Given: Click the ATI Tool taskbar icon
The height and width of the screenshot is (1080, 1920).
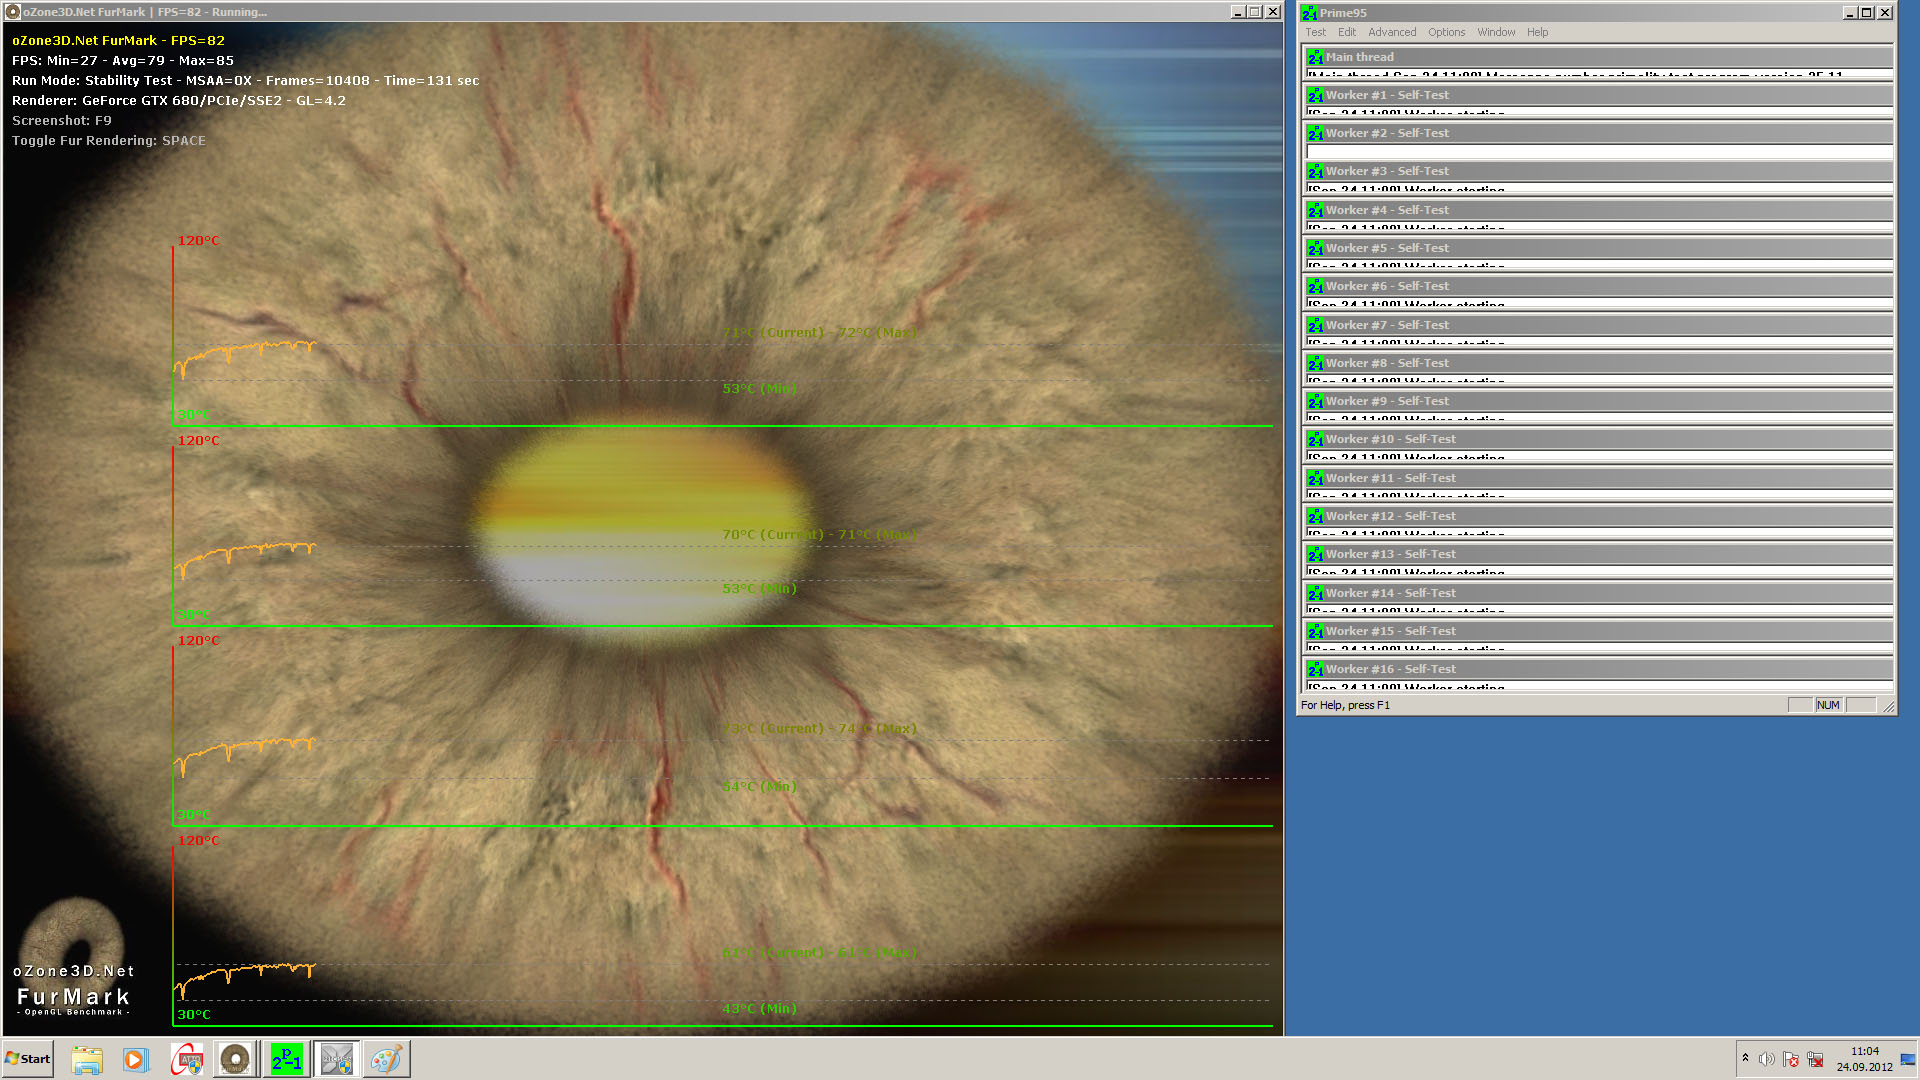Looking at the screenshot, I should 187,1059.
